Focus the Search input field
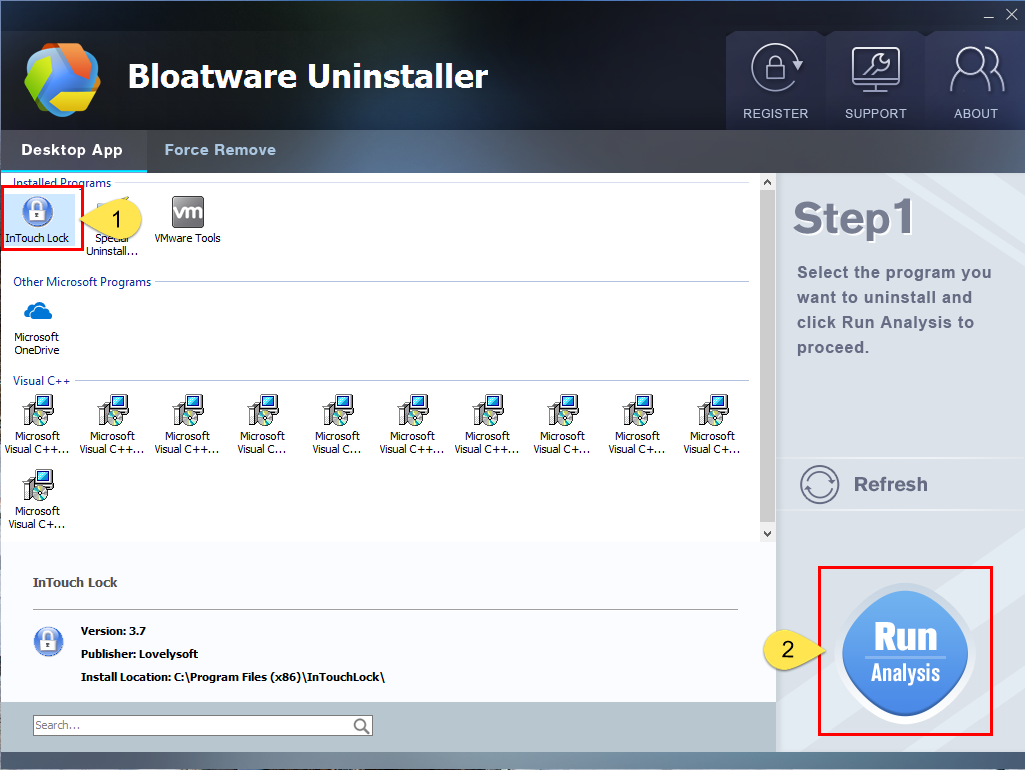This screenshot has width=1025, height=770. tap(203, 726)
